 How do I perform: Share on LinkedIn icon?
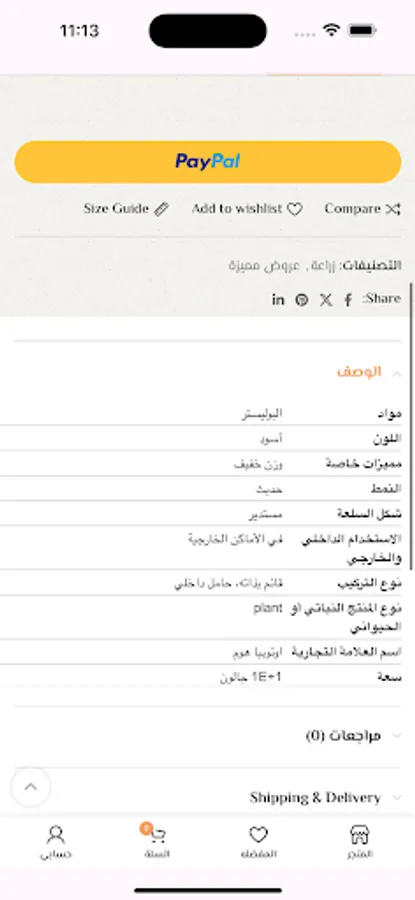pos(278,299)
